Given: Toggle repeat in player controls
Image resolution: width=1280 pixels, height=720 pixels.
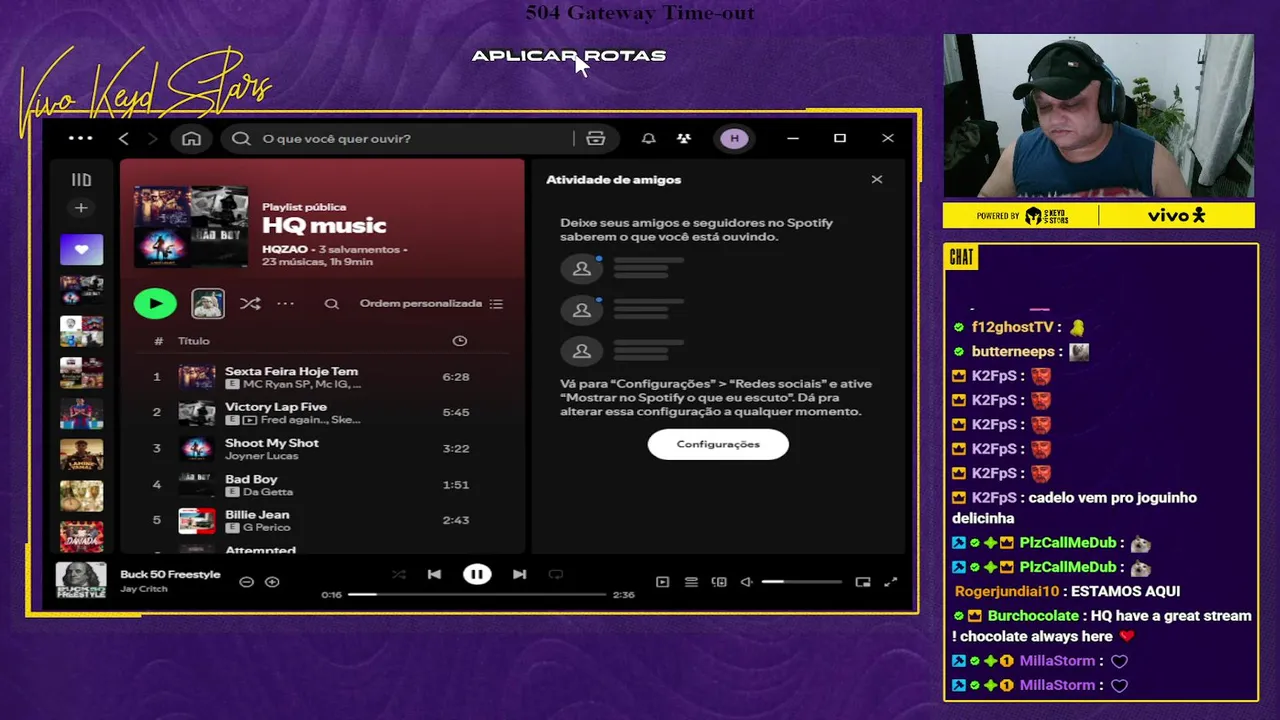Looking at the screenshot, I should coord(556,574).
